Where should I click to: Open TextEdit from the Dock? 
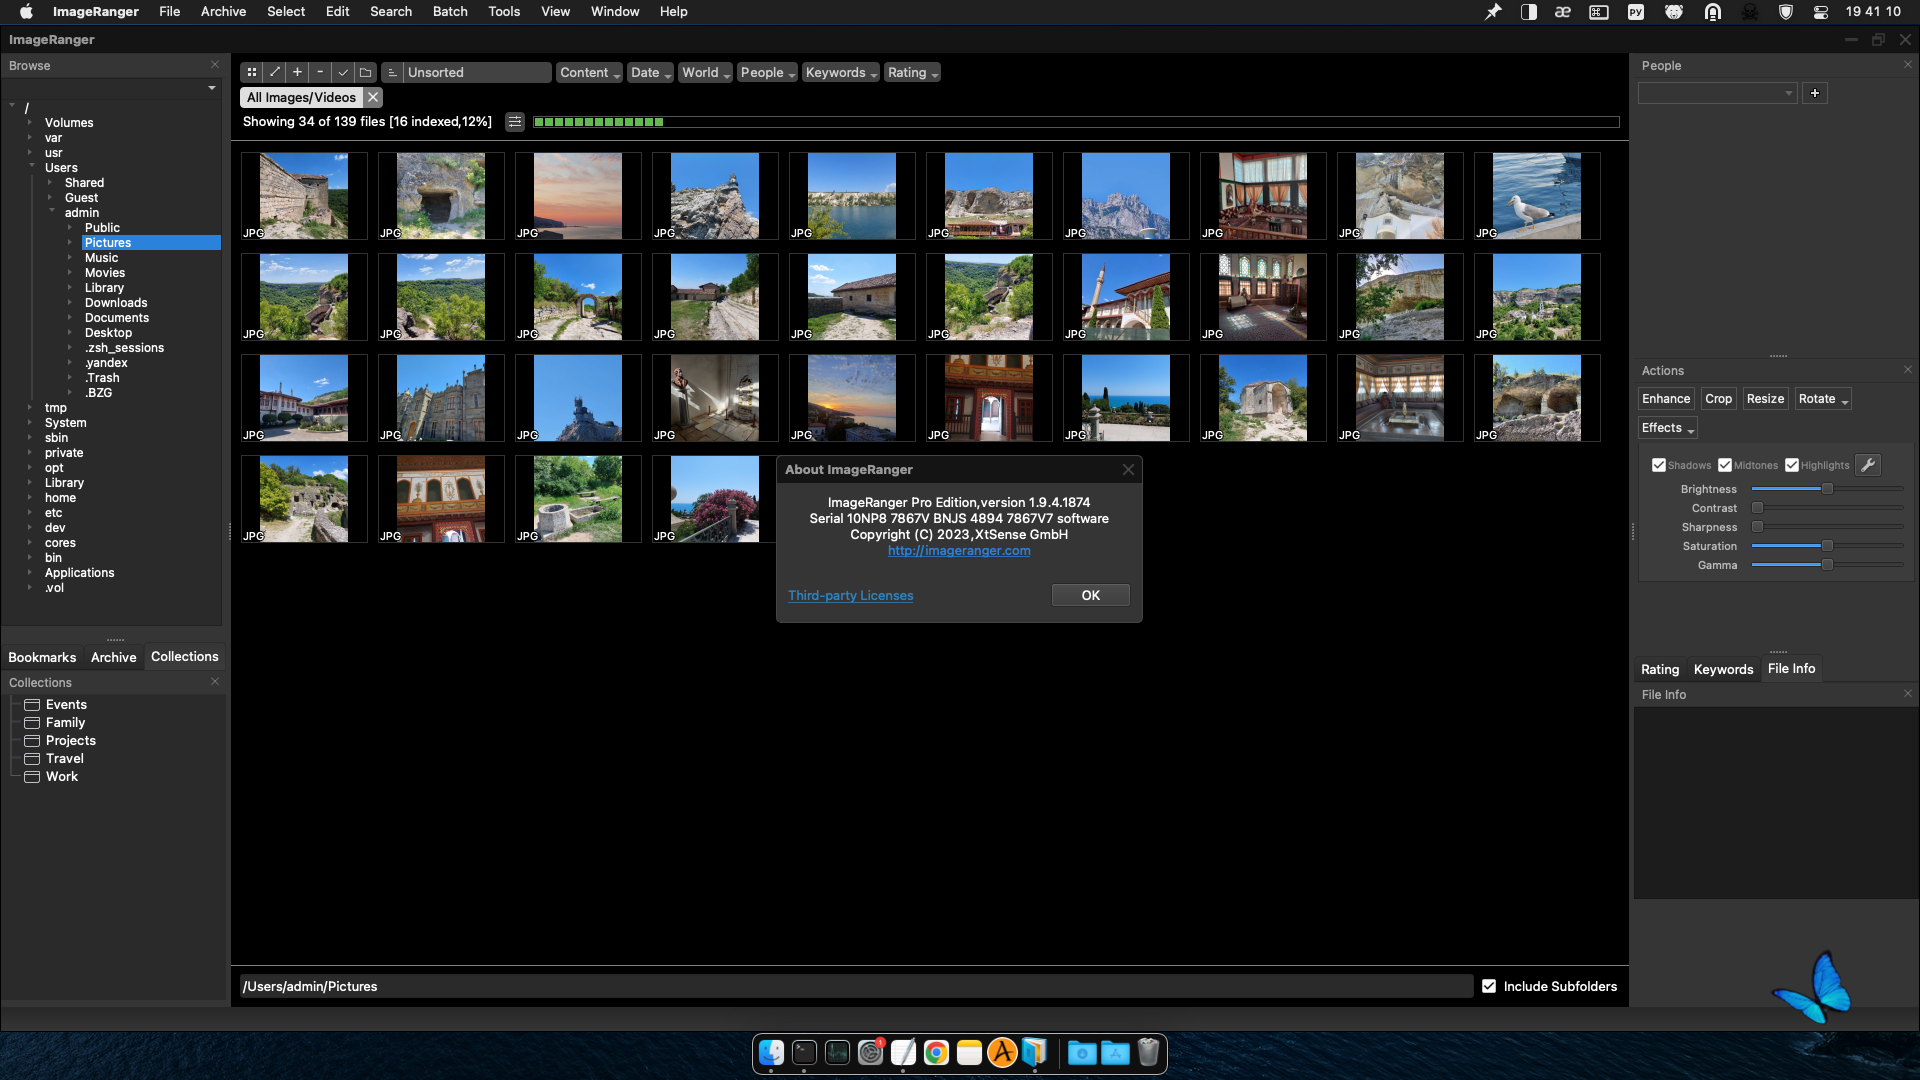click(903, 1053)
